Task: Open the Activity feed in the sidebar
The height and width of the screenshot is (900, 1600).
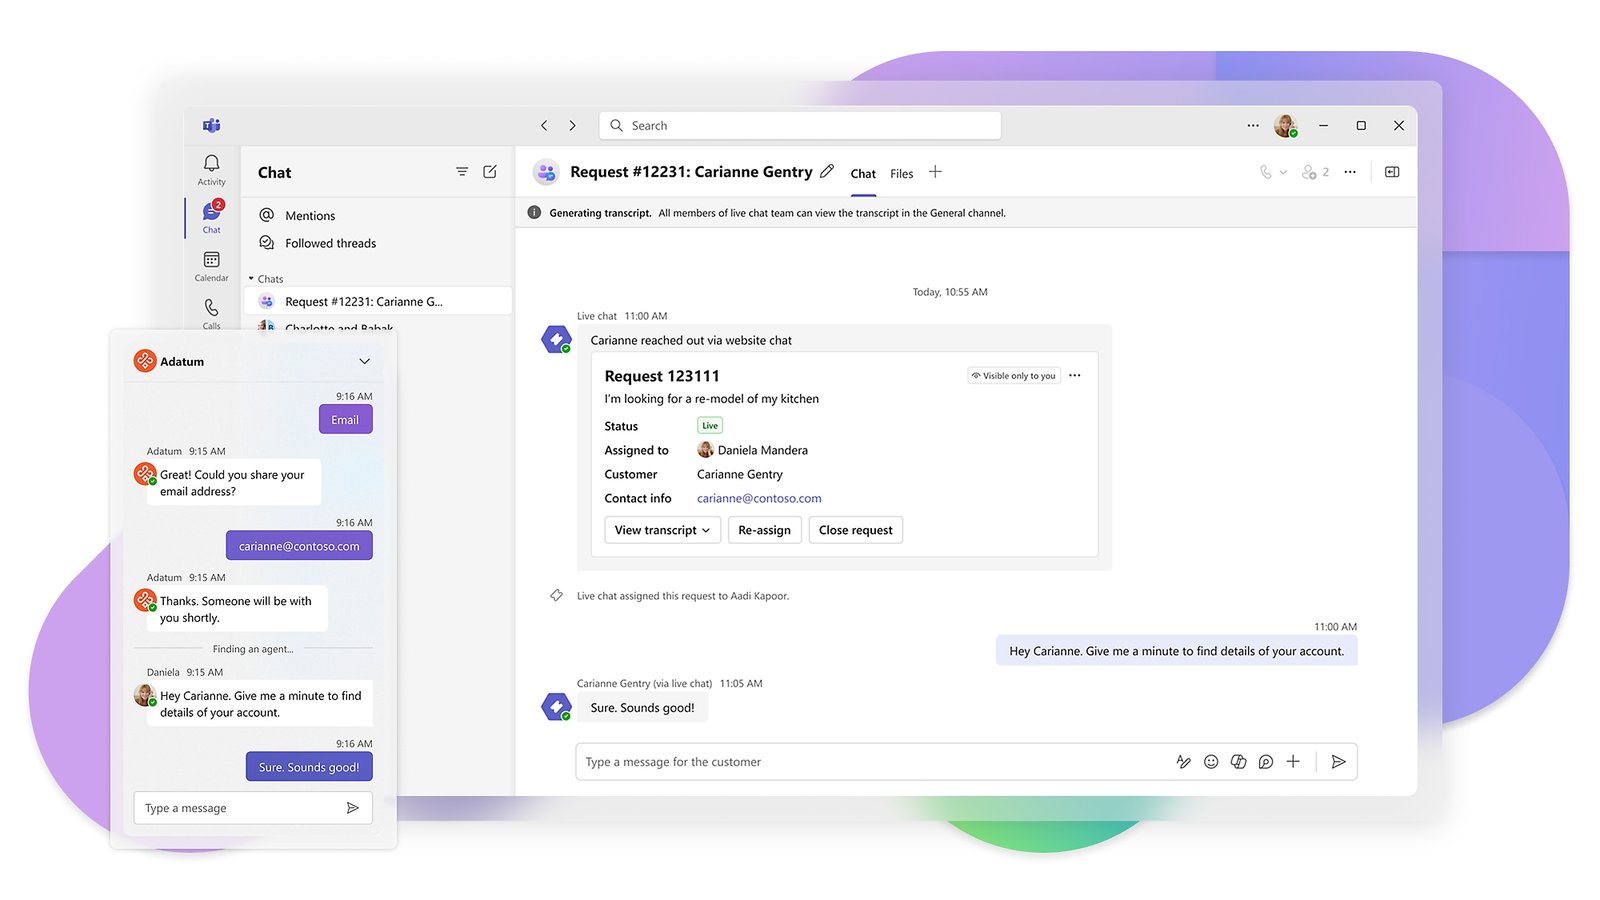Action: click(211, 169)
